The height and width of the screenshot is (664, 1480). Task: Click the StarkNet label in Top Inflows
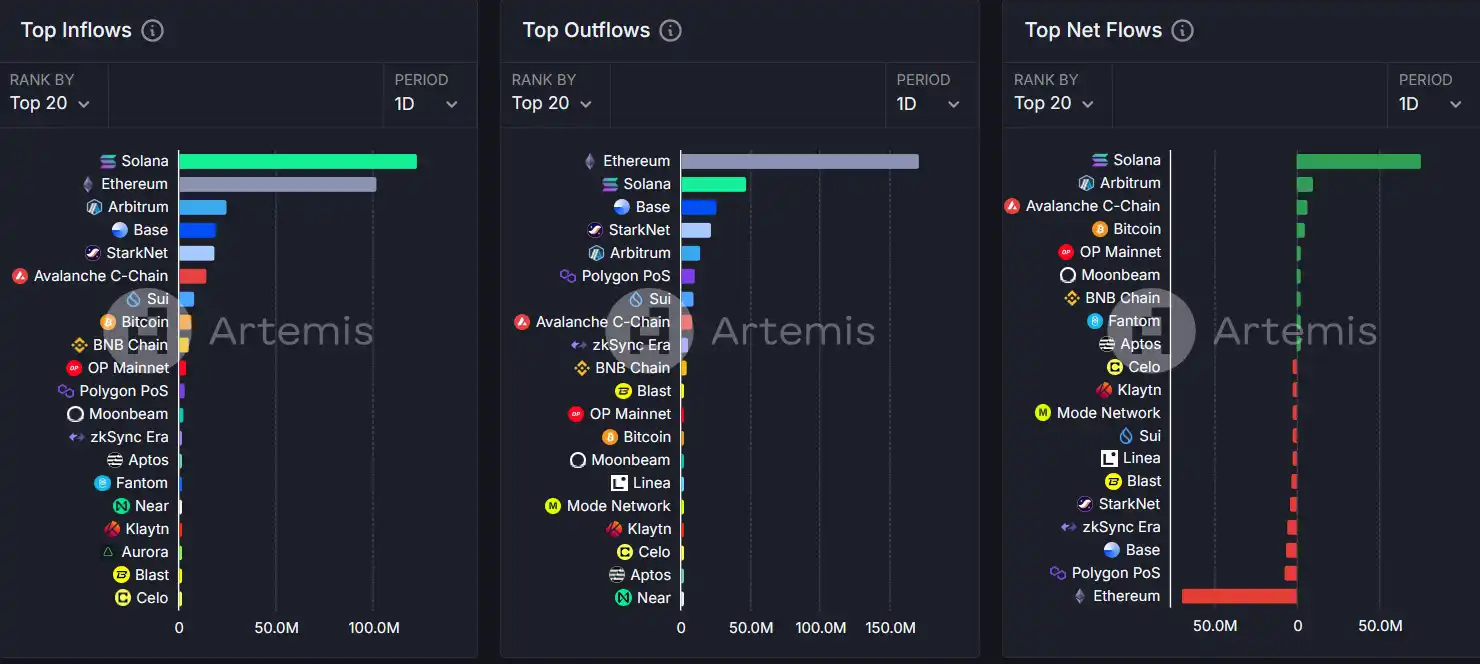coord(137,253)
